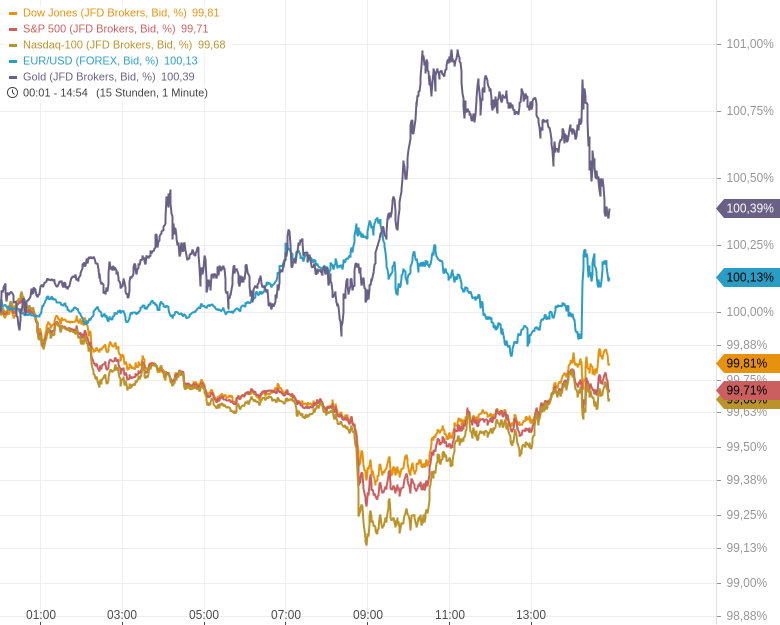Click the red S&P 500 legend marker
The height and width of the screenshot is (625, 780).
point(13,29)
